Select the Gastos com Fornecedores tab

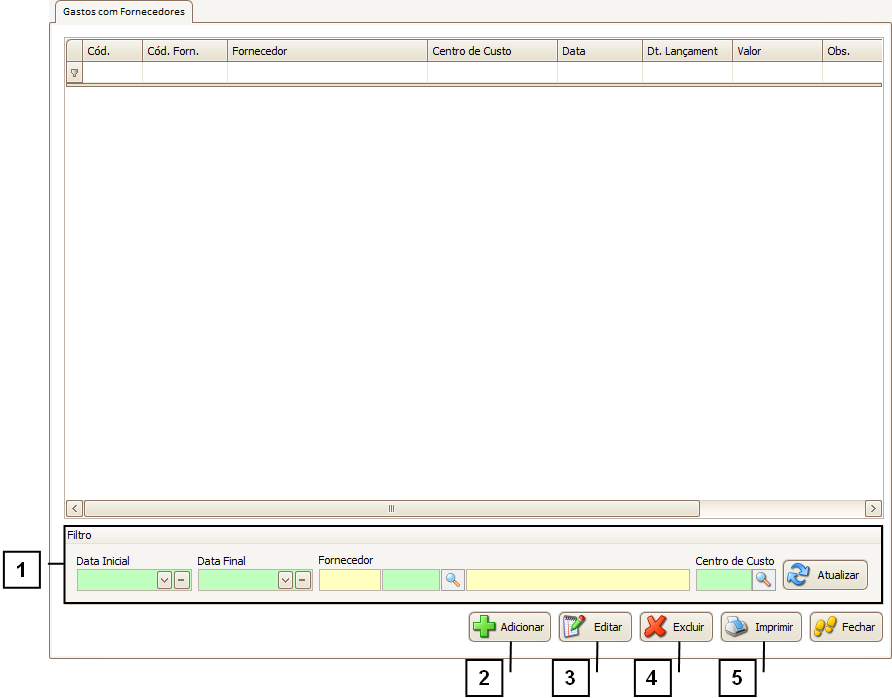123,12
